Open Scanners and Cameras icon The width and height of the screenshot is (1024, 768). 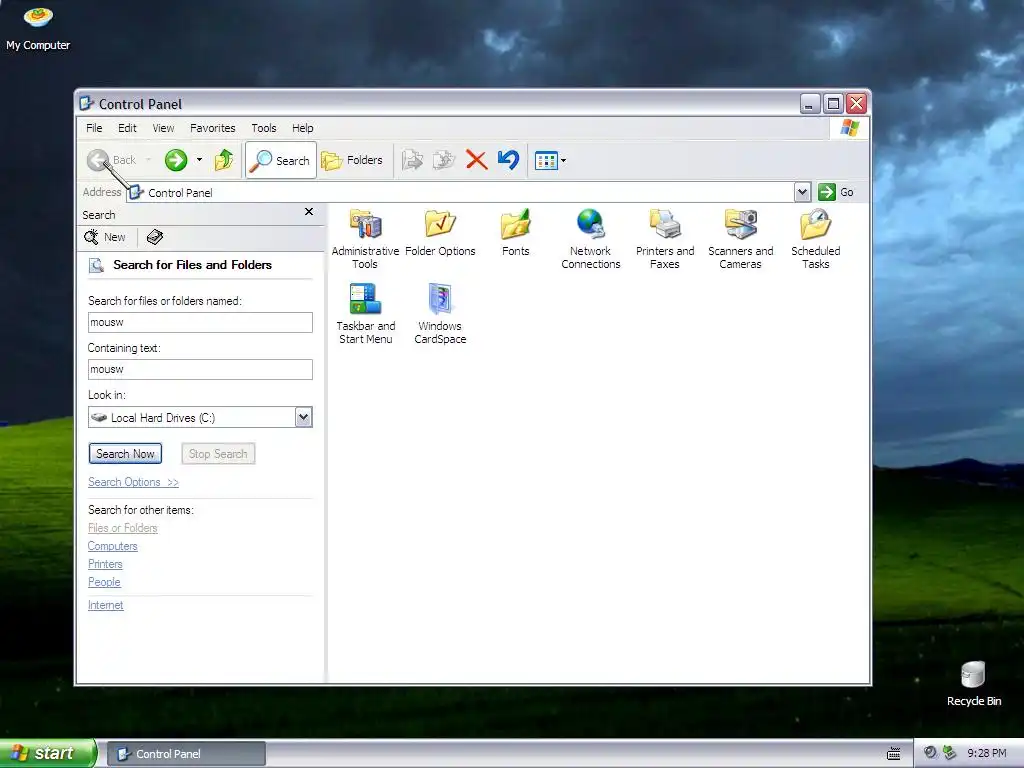pyautogui.click(x=740, y=239)
